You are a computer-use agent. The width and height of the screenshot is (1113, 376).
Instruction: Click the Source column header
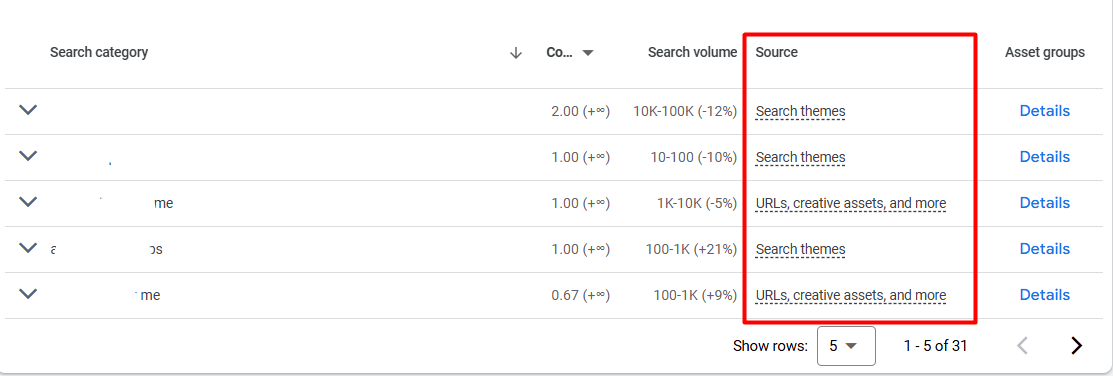pyautogui.click(x=777, y=52)
